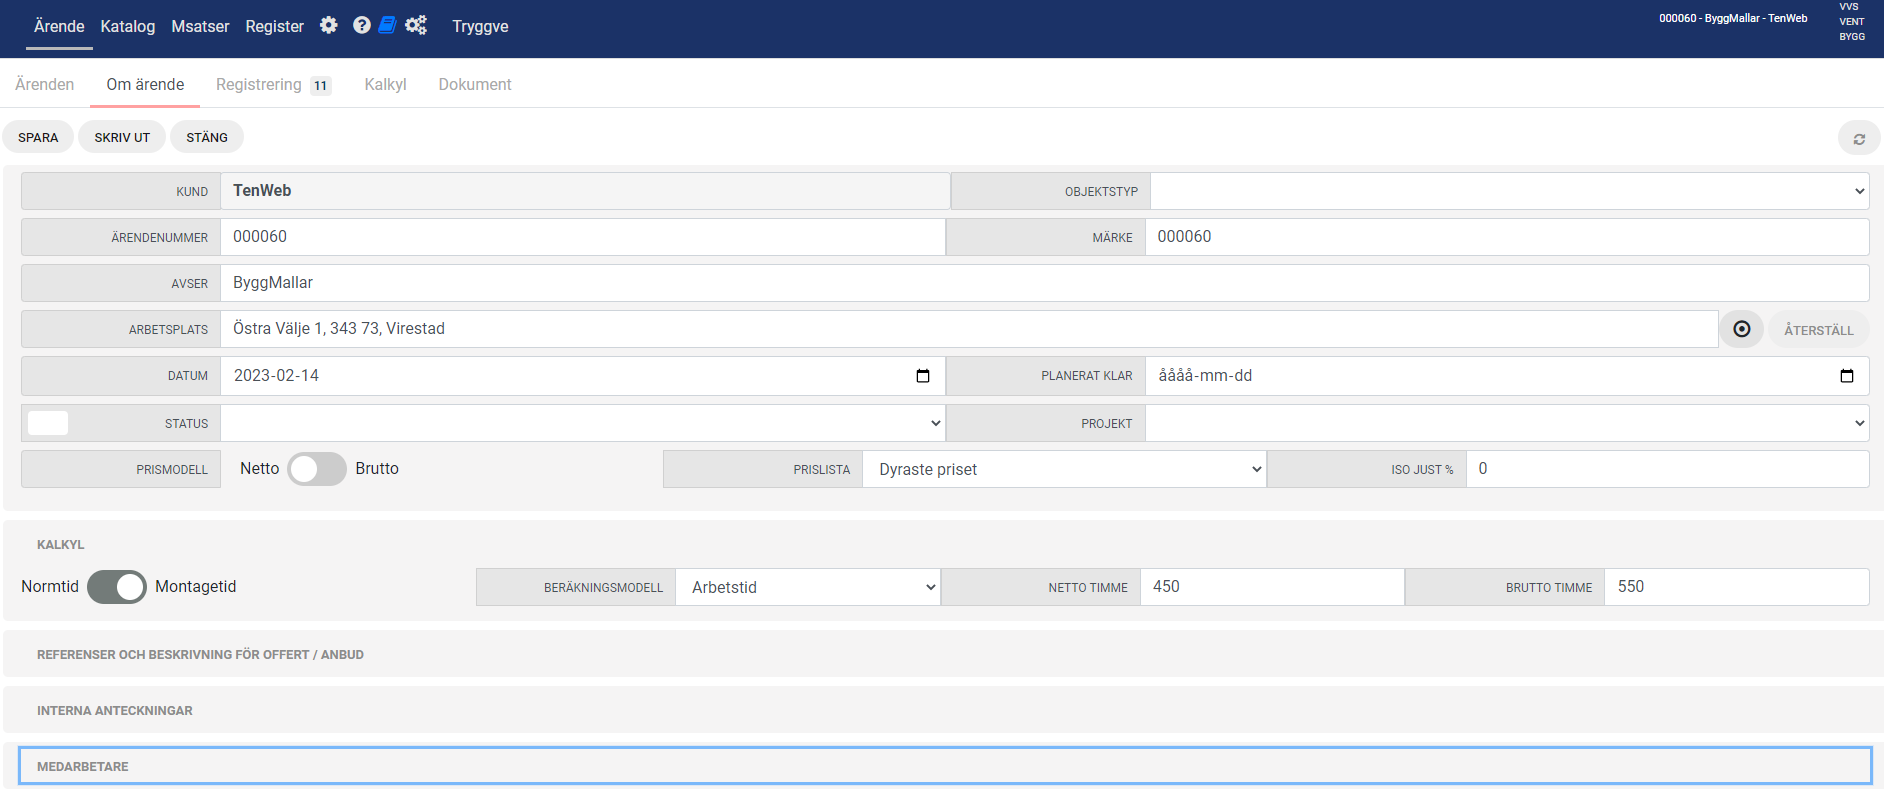This screenshot has height=800, width=1884.
Task: Open the calendar picker in Datum field
Action: 922,376
